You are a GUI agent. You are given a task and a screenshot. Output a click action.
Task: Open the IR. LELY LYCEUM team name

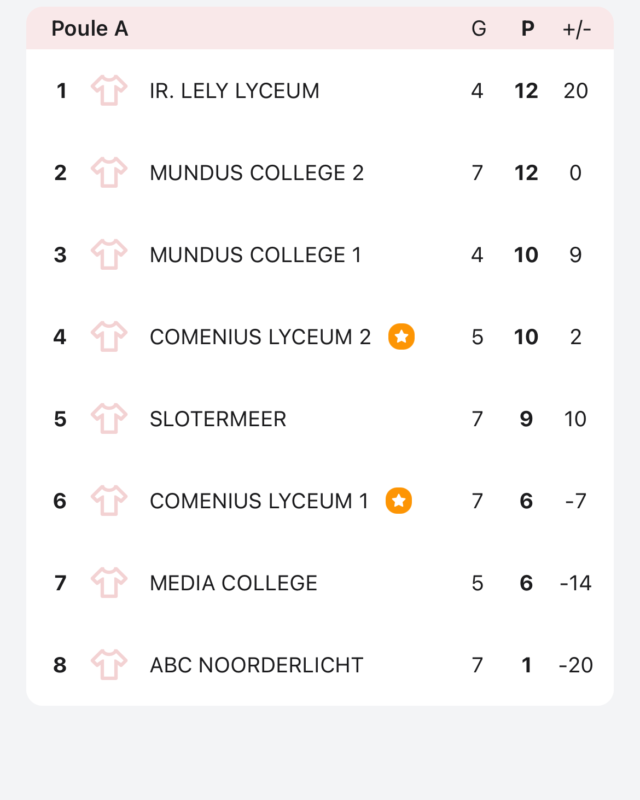234,91
